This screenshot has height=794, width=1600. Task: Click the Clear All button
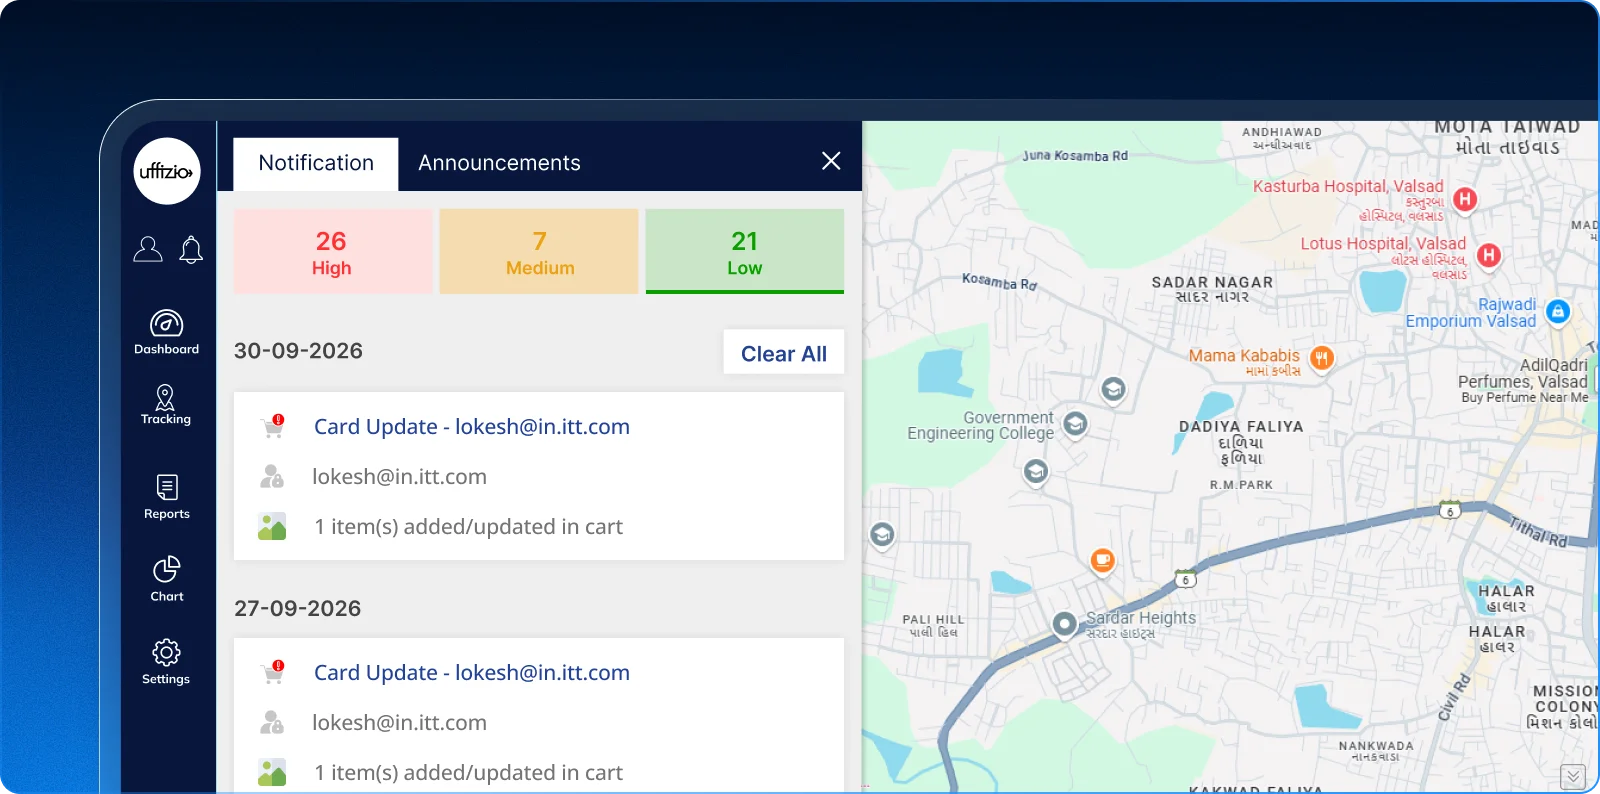(784, 353)
